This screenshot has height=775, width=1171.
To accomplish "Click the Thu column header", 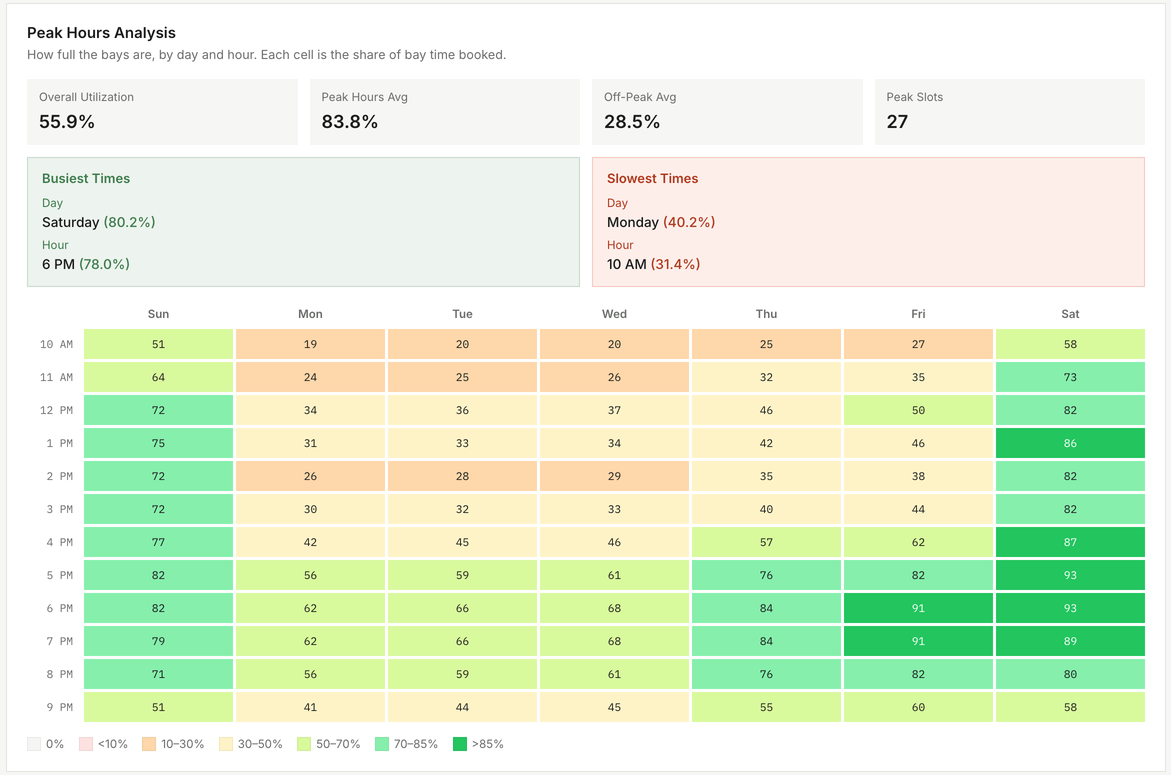I will (x=766, y=314).
